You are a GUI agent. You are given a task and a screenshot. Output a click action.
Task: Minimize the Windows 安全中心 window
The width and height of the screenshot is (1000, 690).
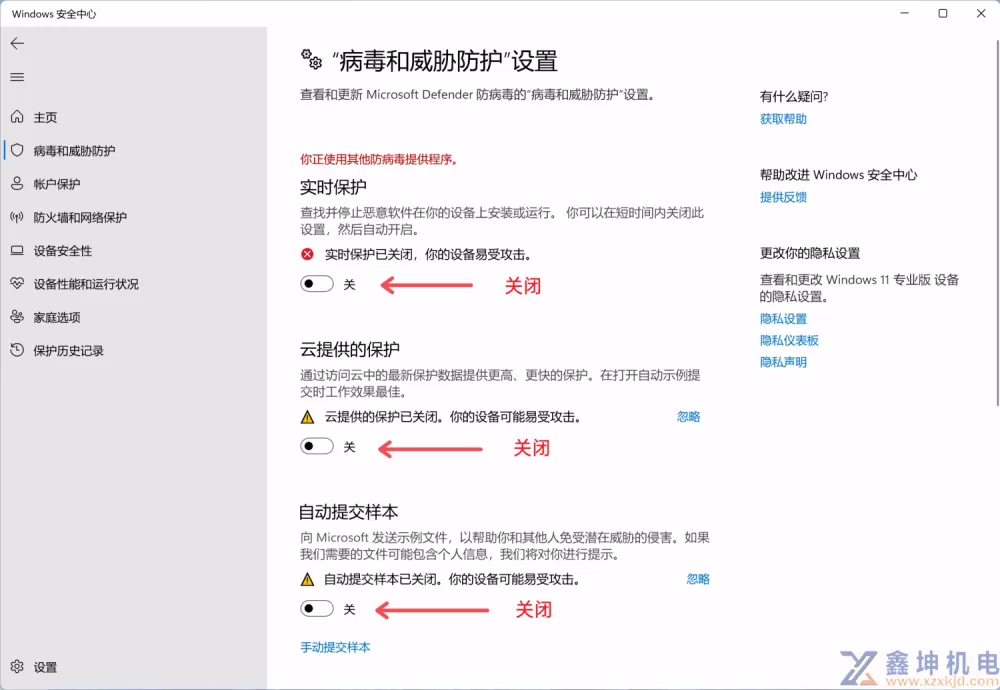click(904, 13)
